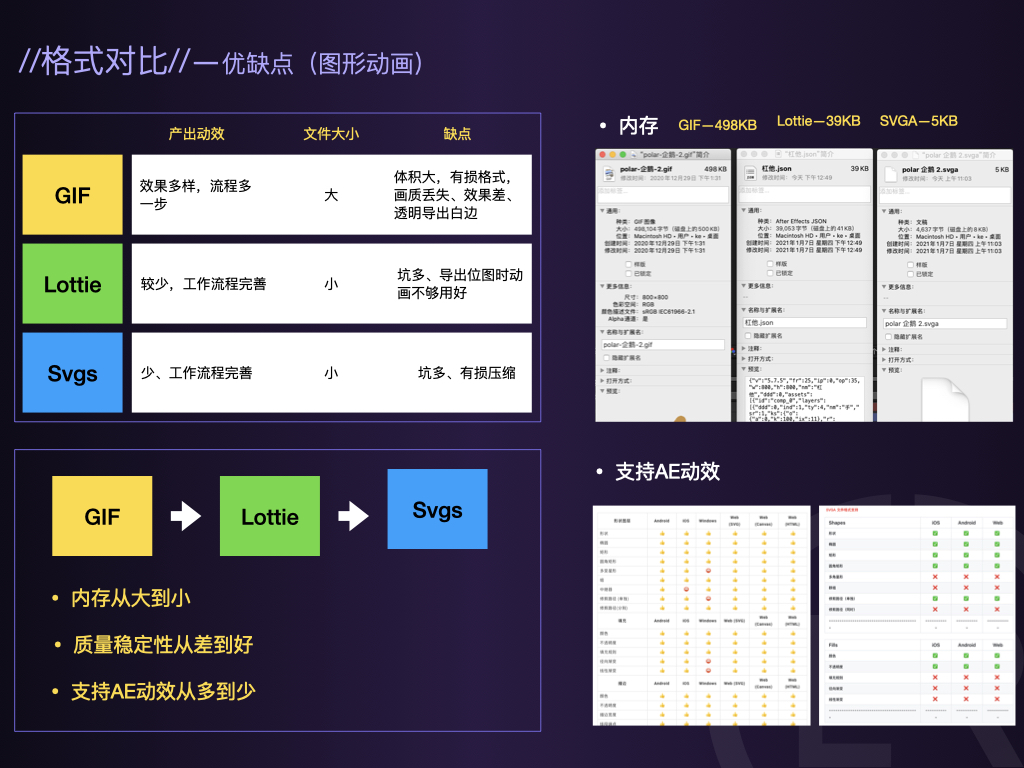The image size is (1024, 768).
Task: Click the blue Svgs box in the flow diagram
Action: click(438, 509)
